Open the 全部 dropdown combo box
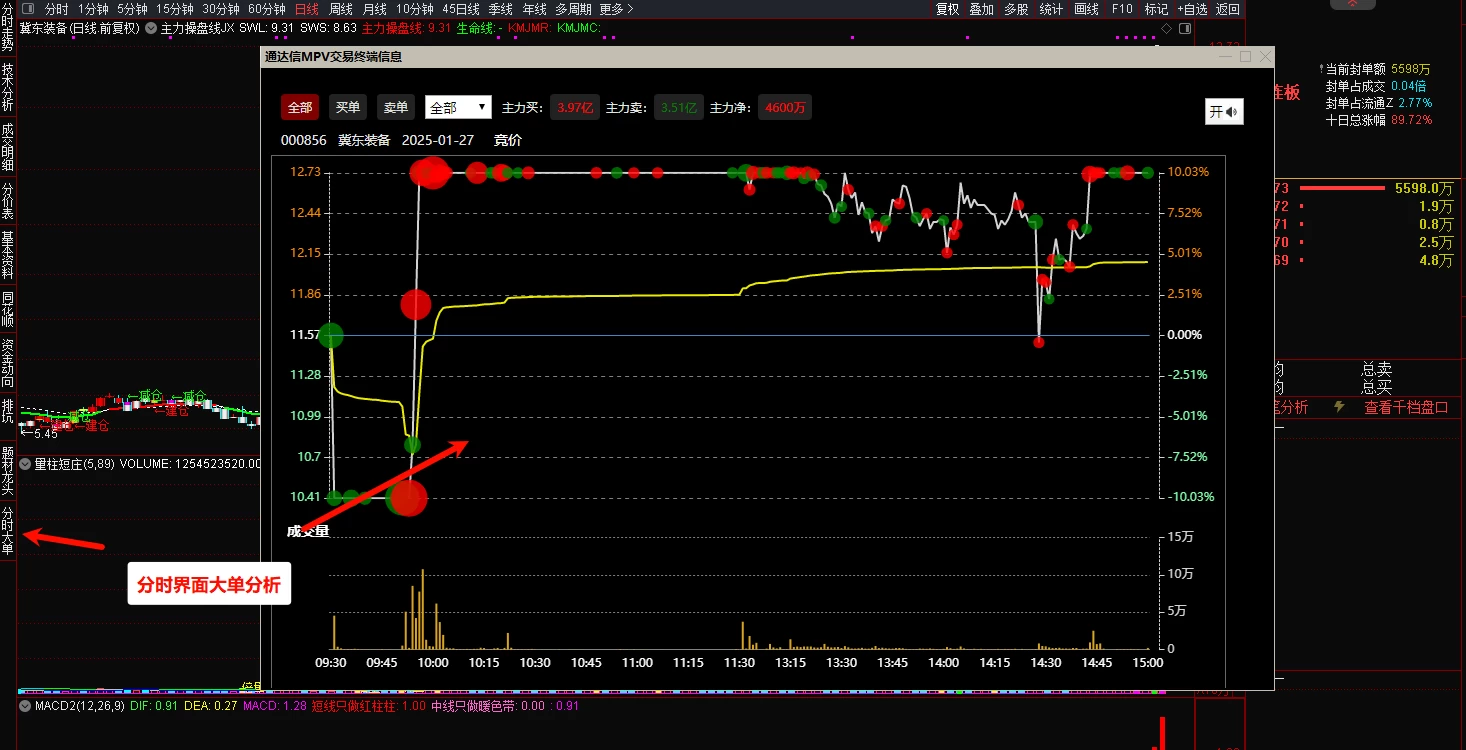The width and height of the screenshot is (1466, 750). (458, 107)
